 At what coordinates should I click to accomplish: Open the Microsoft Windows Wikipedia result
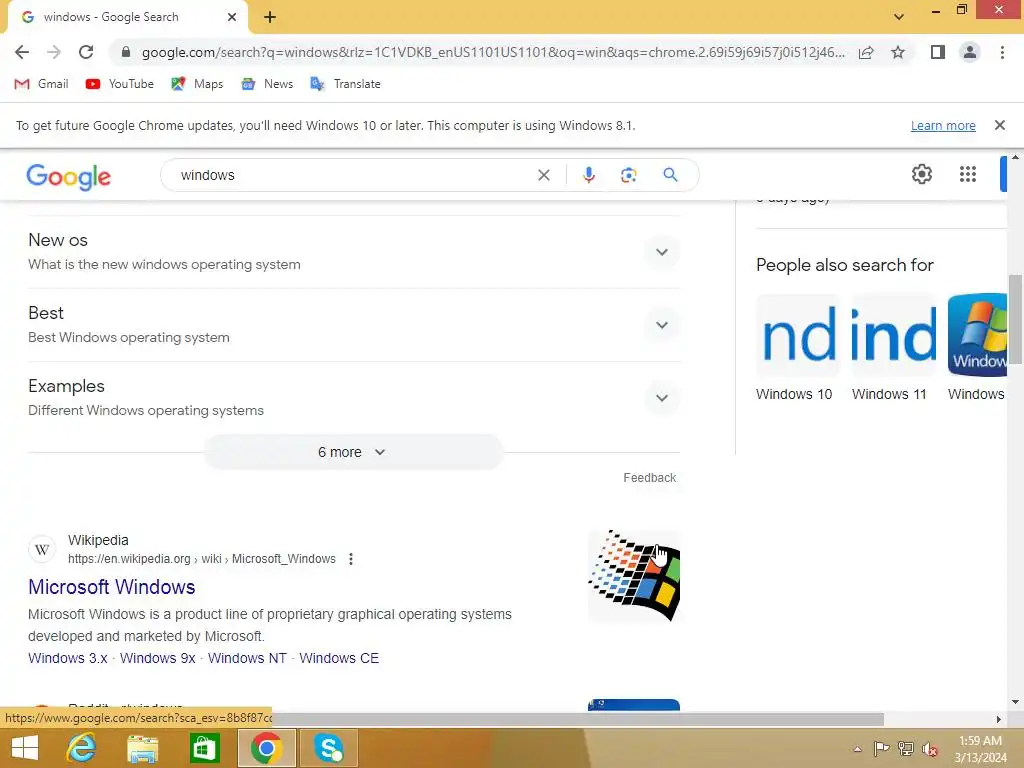[x=112, y=587]
